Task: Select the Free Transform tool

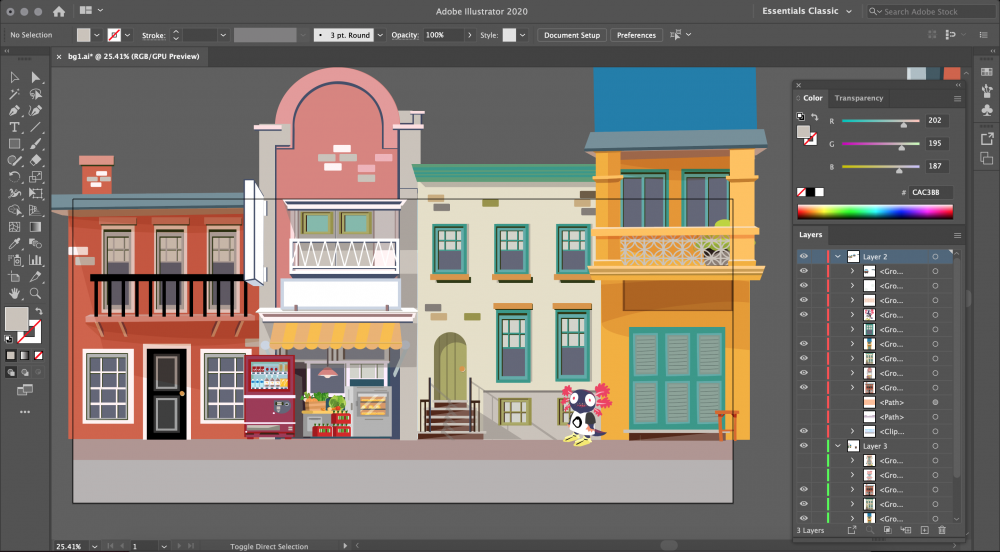Action: click(35, 194)
